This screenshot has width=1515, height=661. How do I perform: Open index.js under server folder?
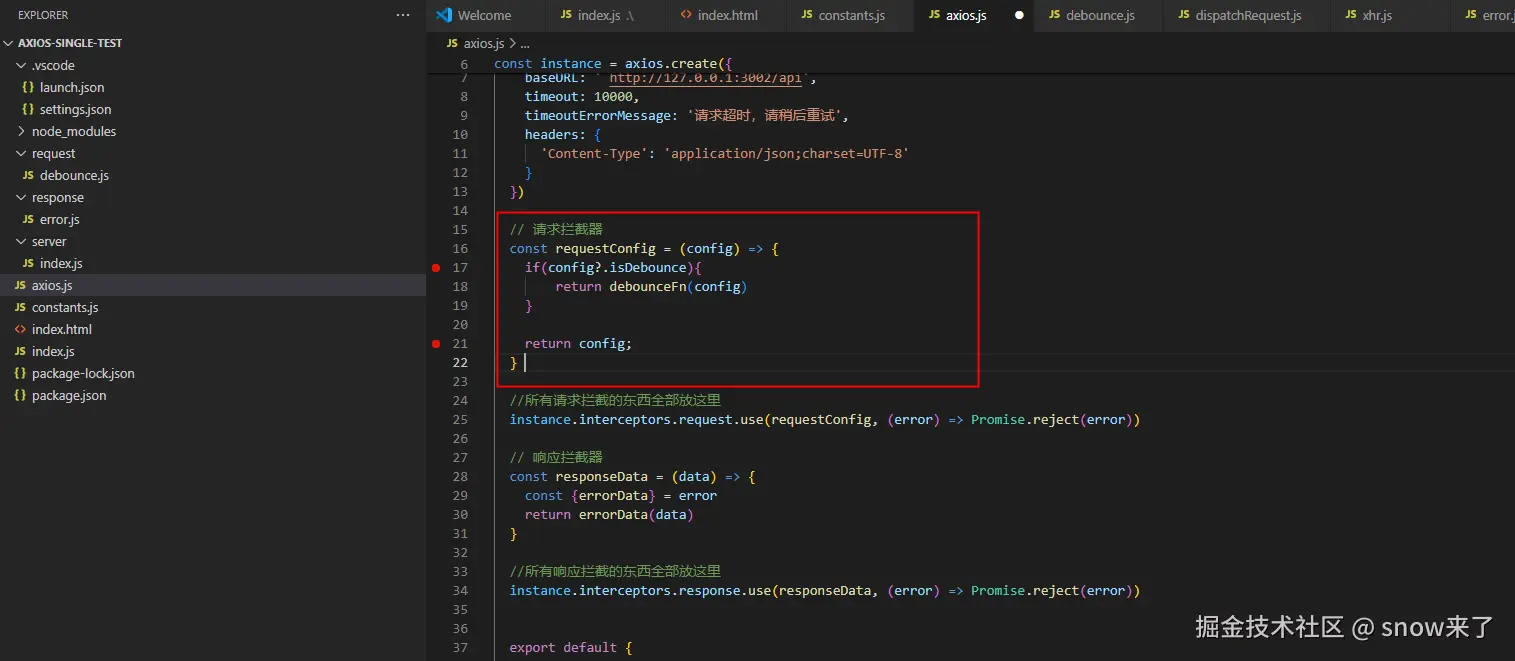(x=213, y=263)
